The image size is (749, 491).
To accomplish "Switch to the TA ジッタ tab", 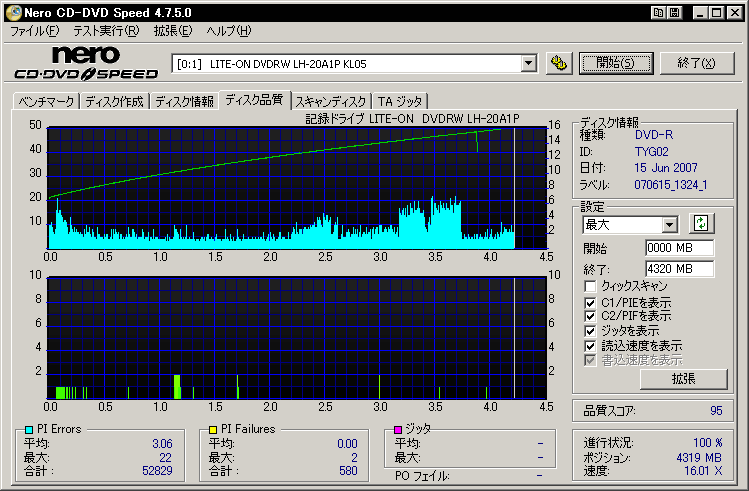I will [x=400, y=102].
